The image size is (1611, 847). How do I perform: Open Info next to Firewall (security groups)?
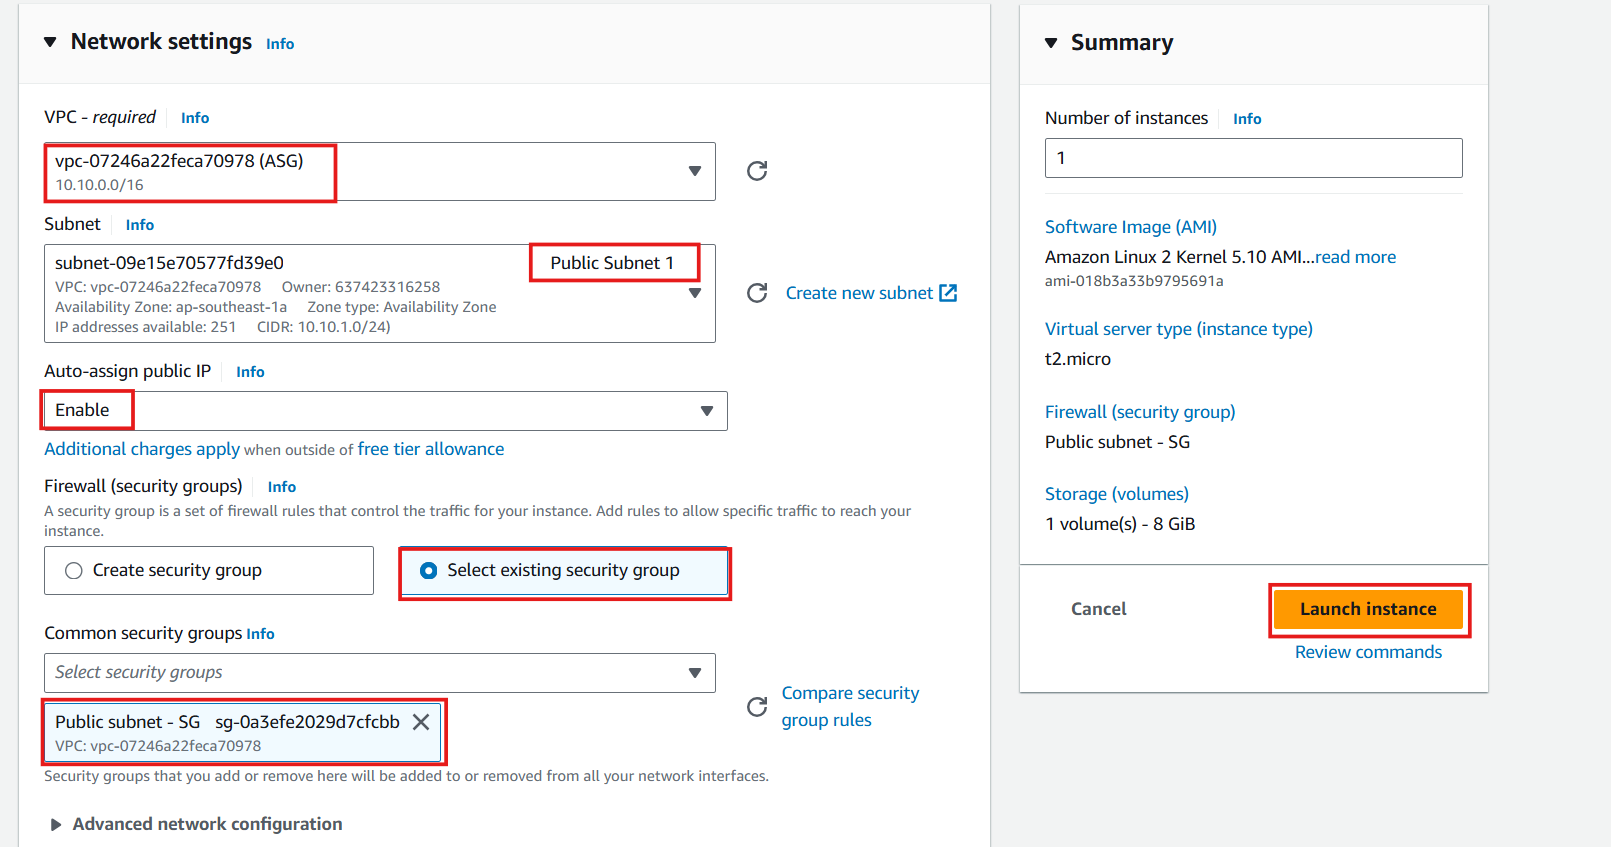coord(282,487)
